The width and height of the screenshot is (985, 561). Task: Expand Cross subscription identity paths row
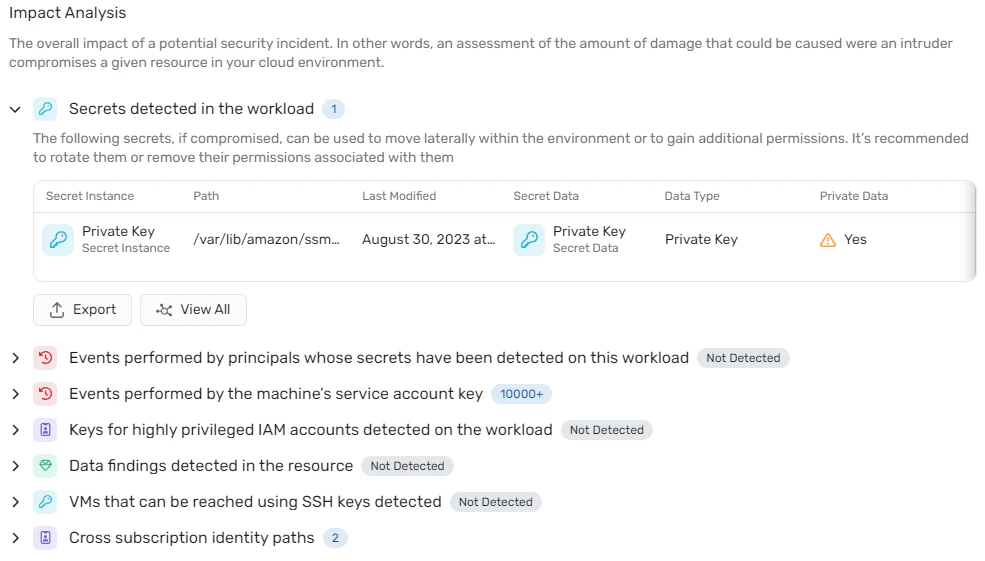(x=16, y=538)
